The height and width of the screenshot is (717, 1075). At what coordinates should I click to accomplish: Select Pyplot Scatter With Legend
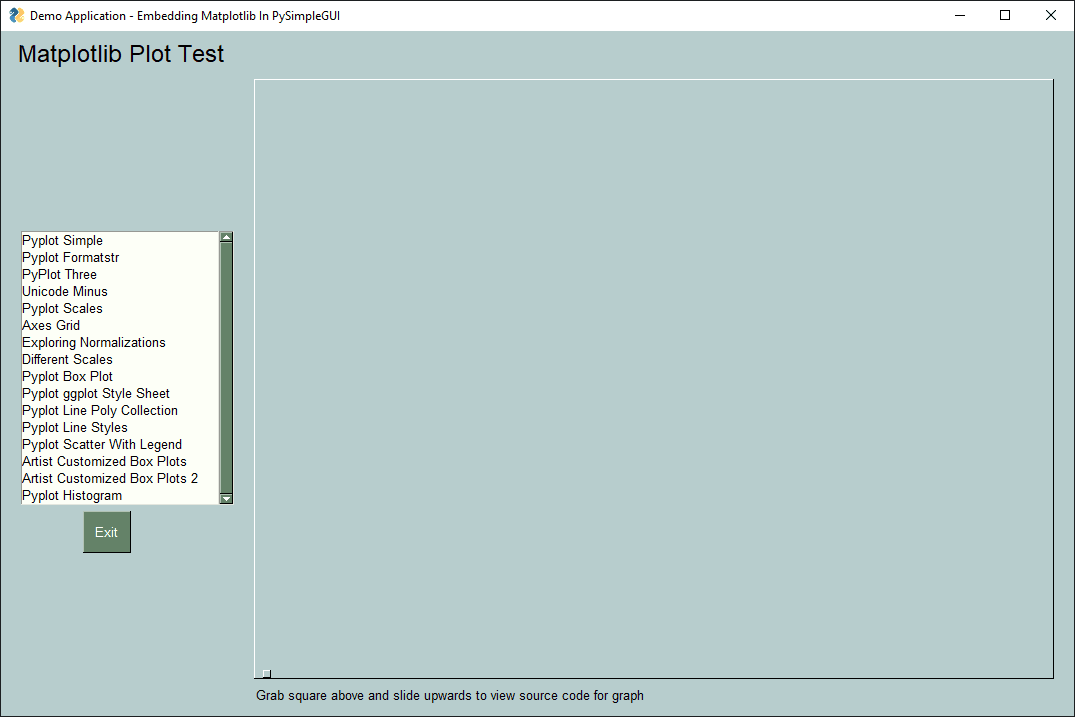[102, 445]
